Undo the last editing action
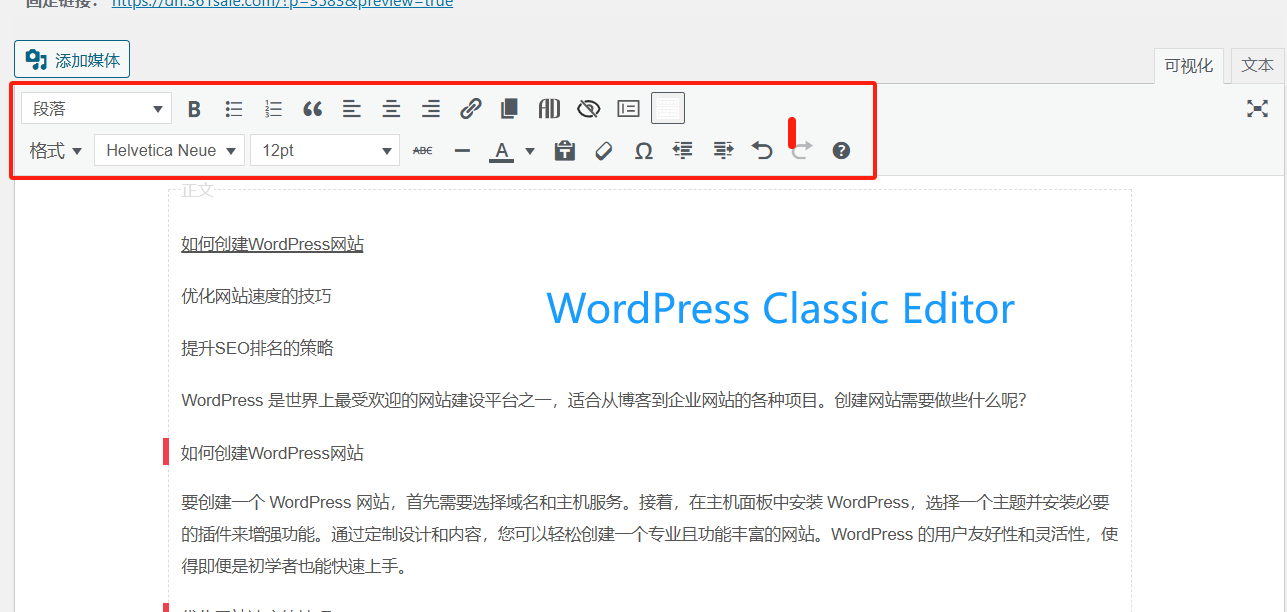The width and height of the screenshot is (1287, 612). pos(762,150)
